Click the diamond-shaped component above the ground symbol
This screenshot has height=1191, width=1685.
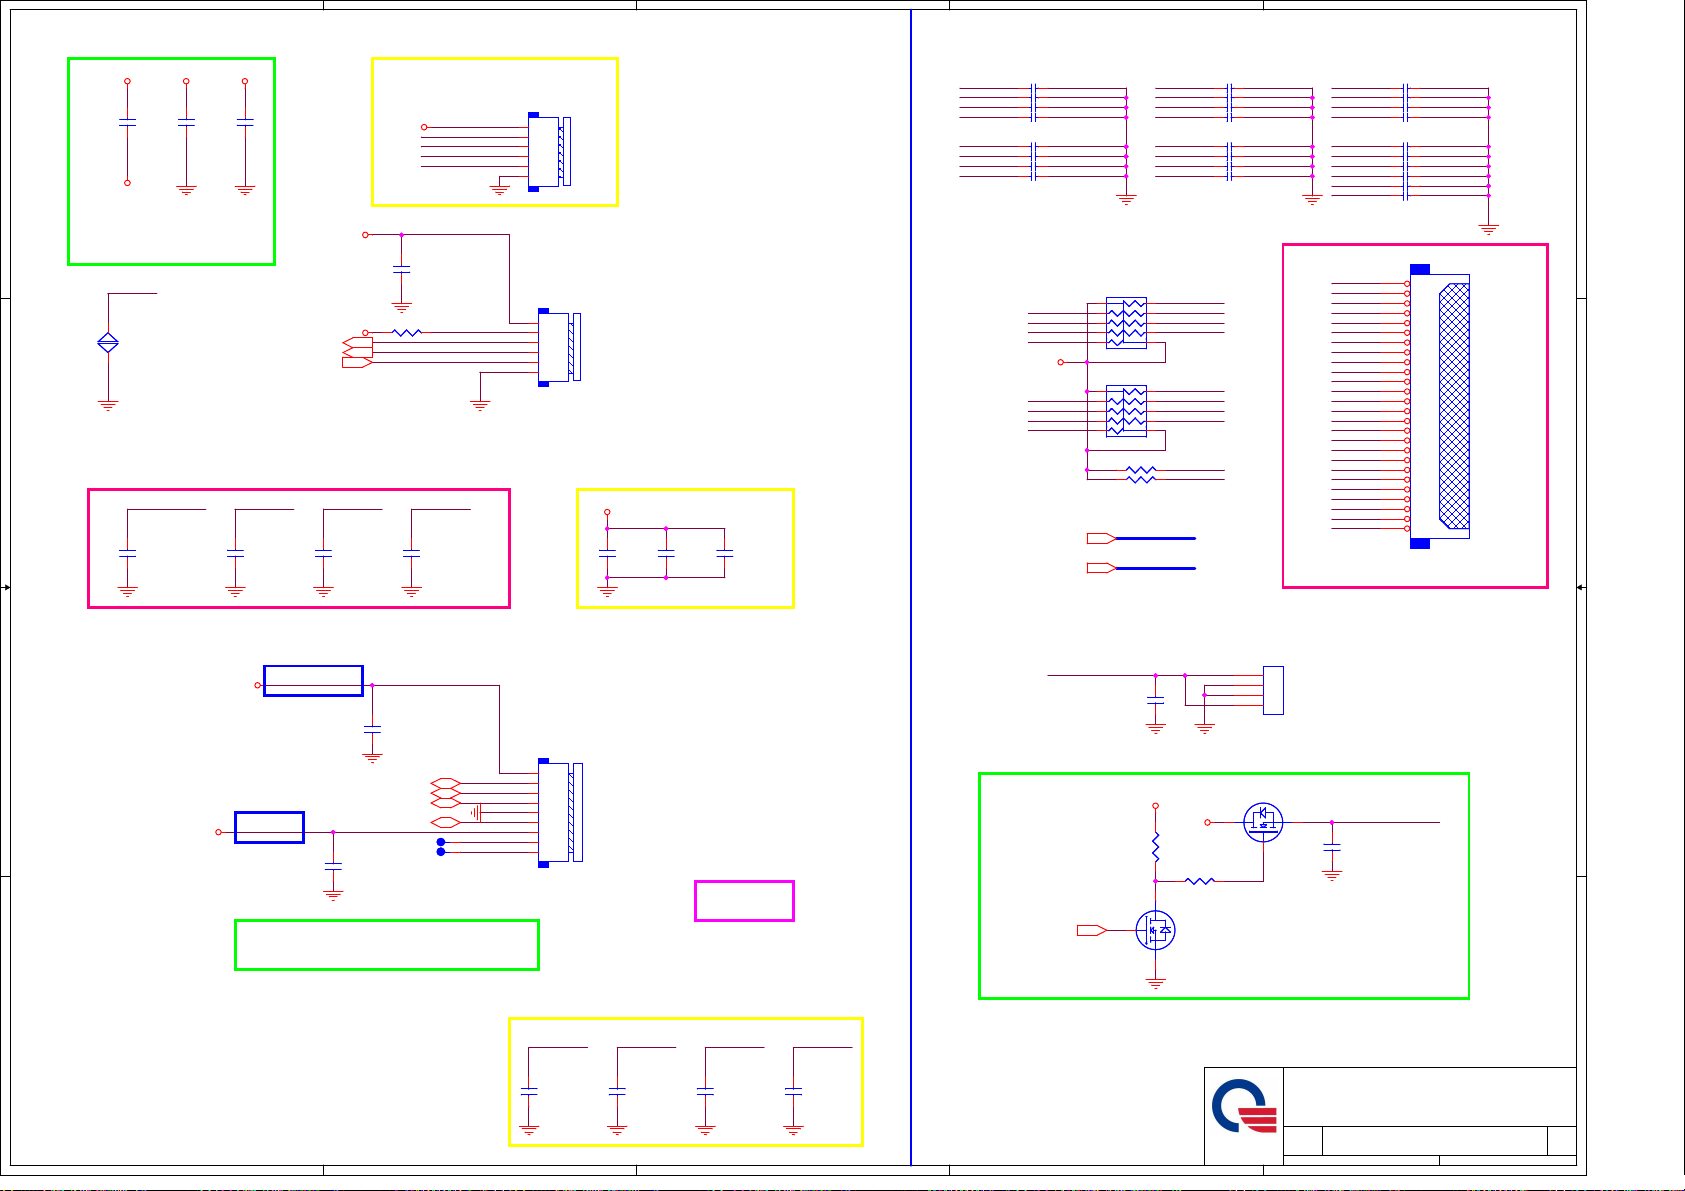tap(108, 343)
